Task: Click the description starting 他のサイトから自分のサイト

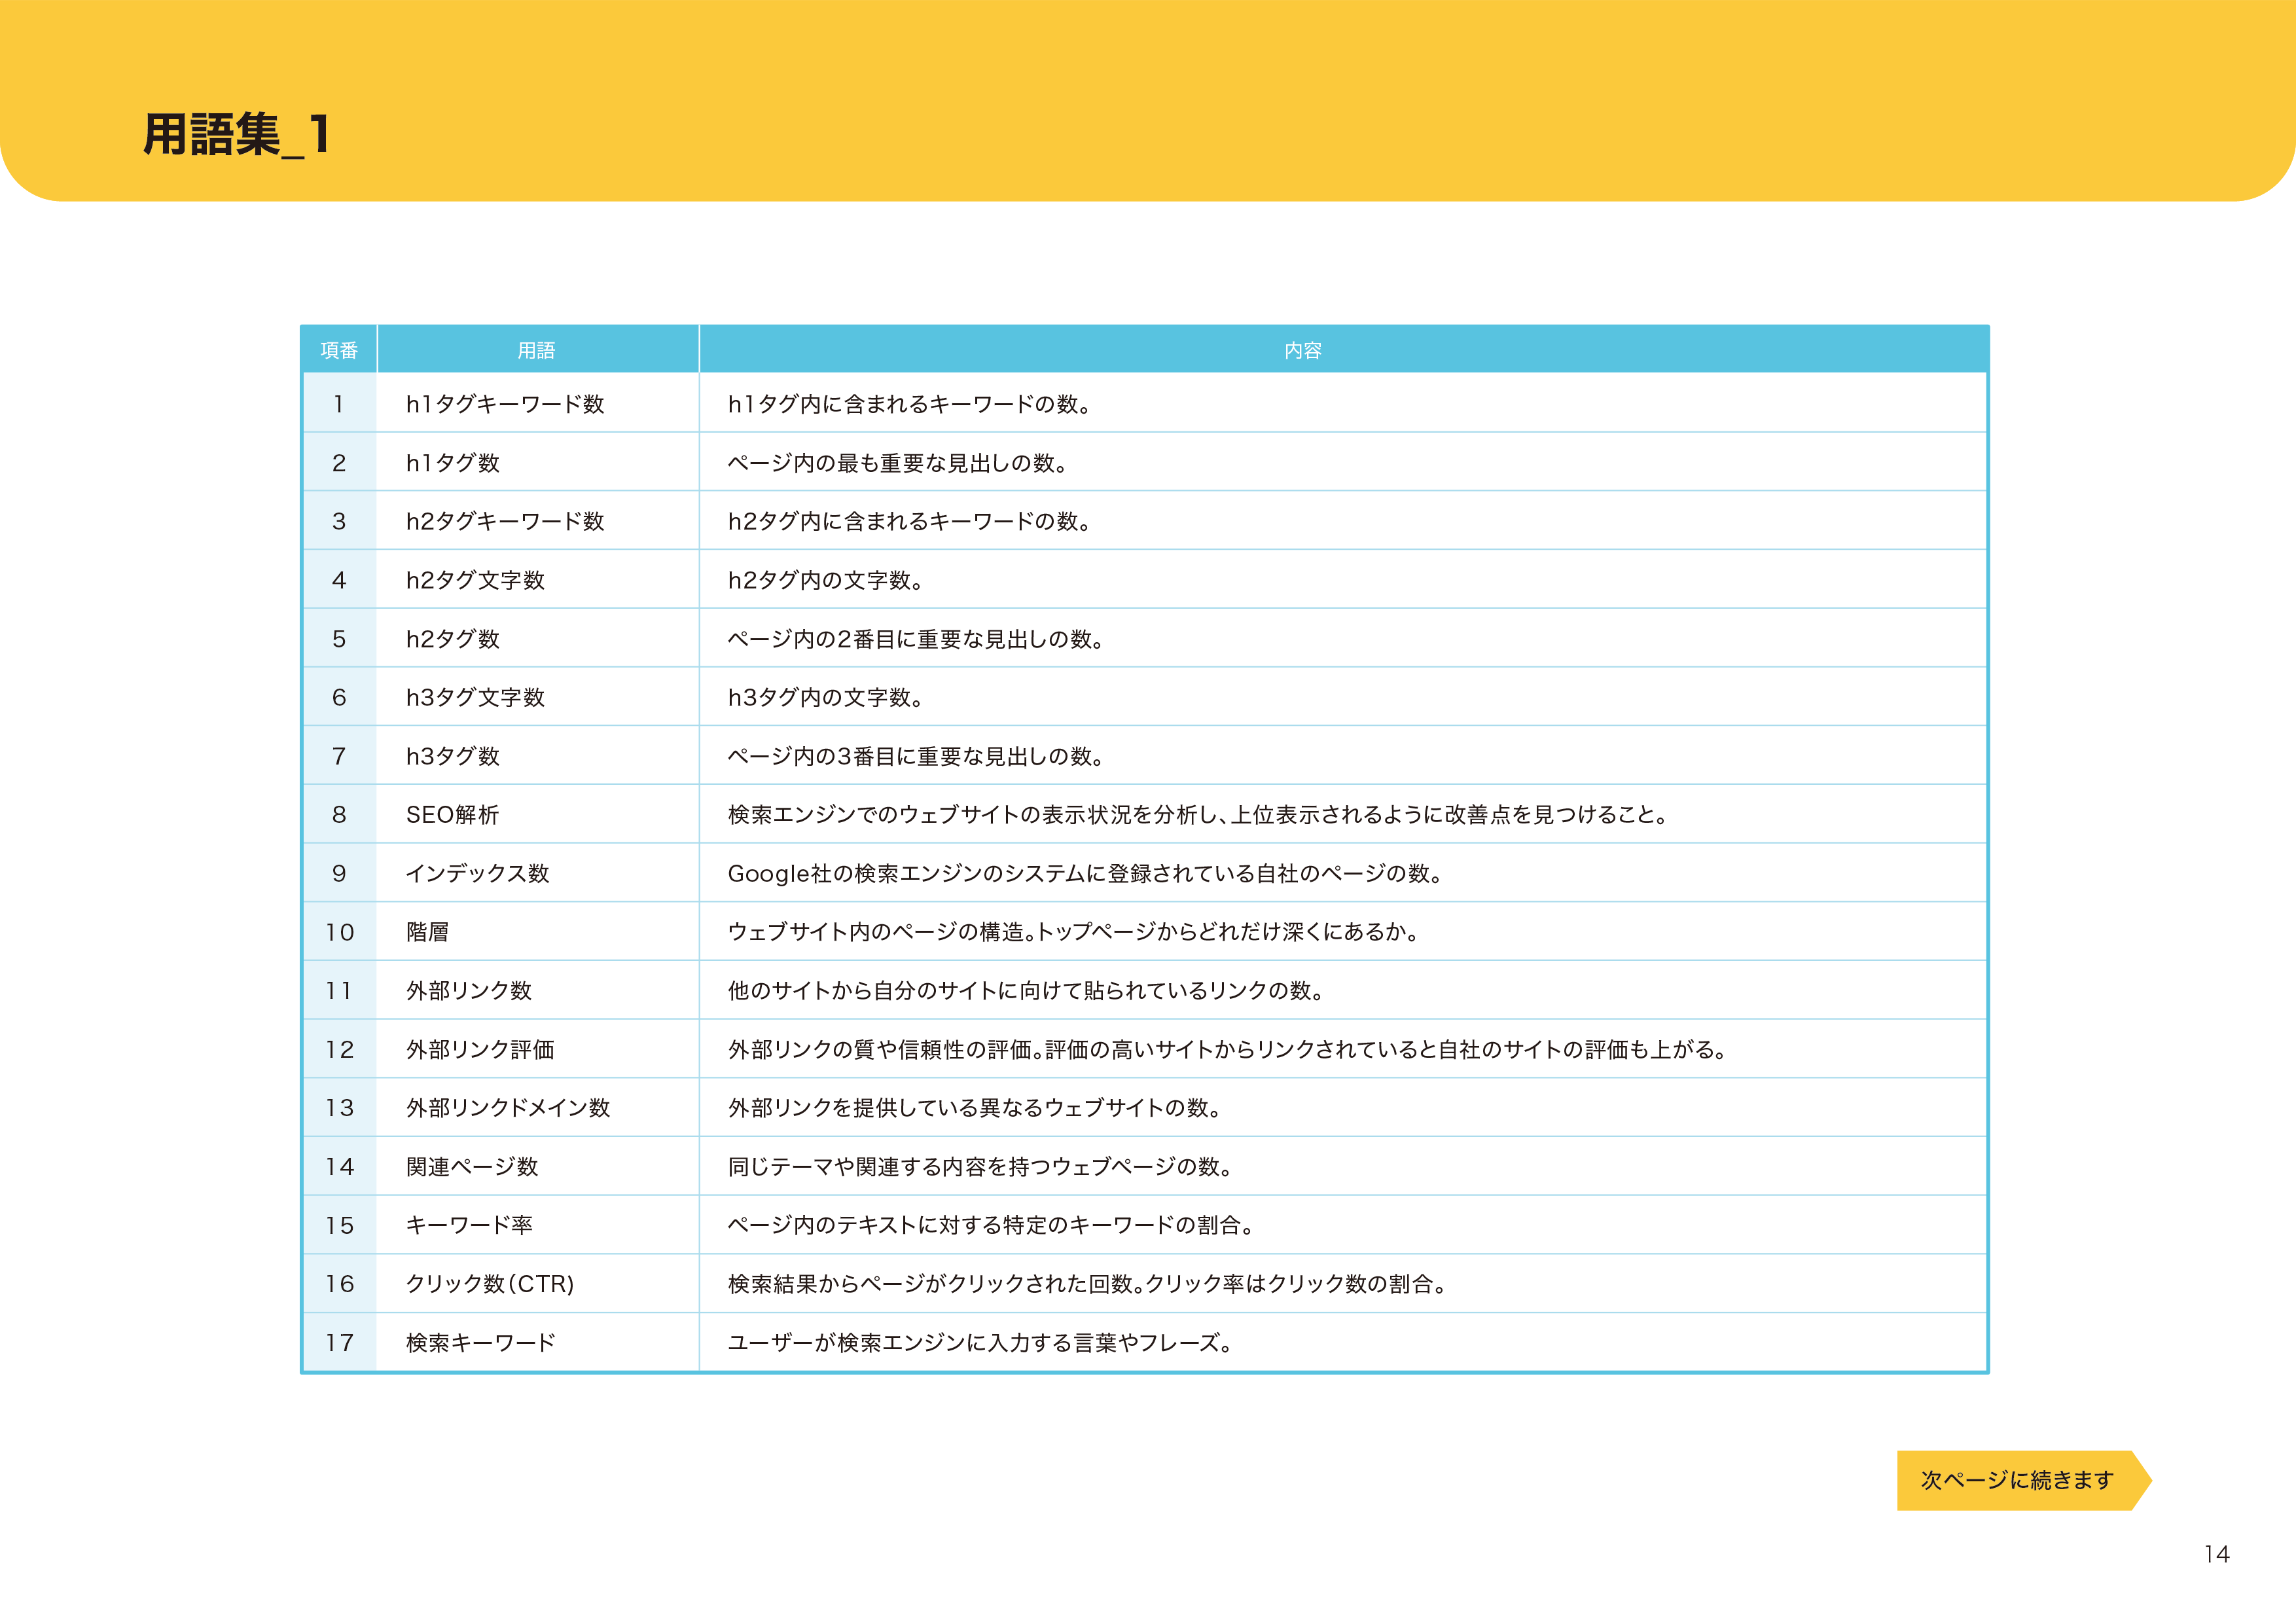Action: pos(1027,990)
